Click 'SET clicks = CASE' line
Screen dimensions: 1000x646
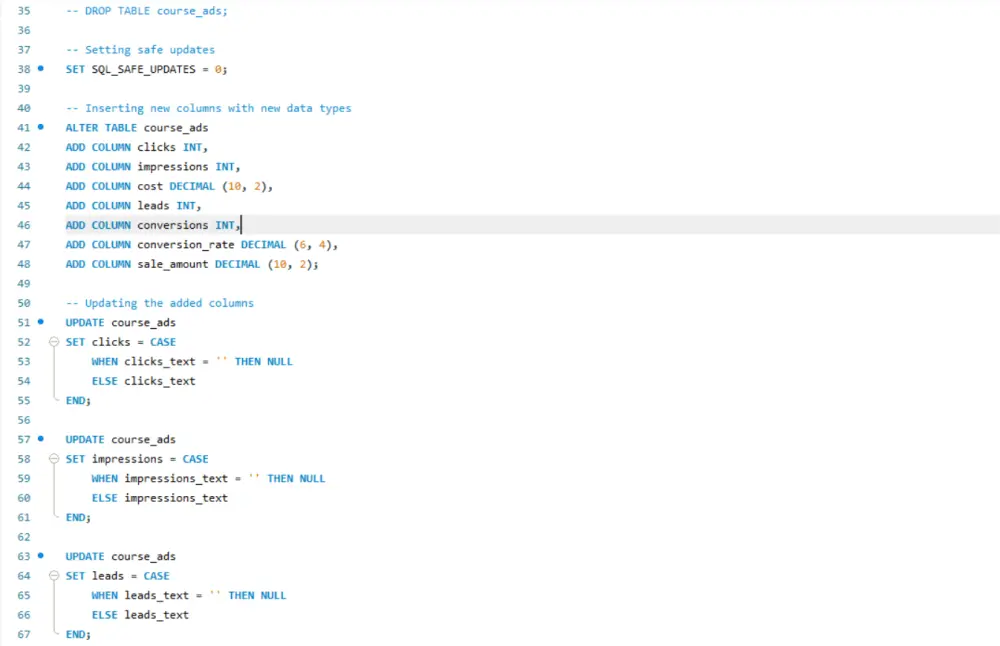coord(121,342)
